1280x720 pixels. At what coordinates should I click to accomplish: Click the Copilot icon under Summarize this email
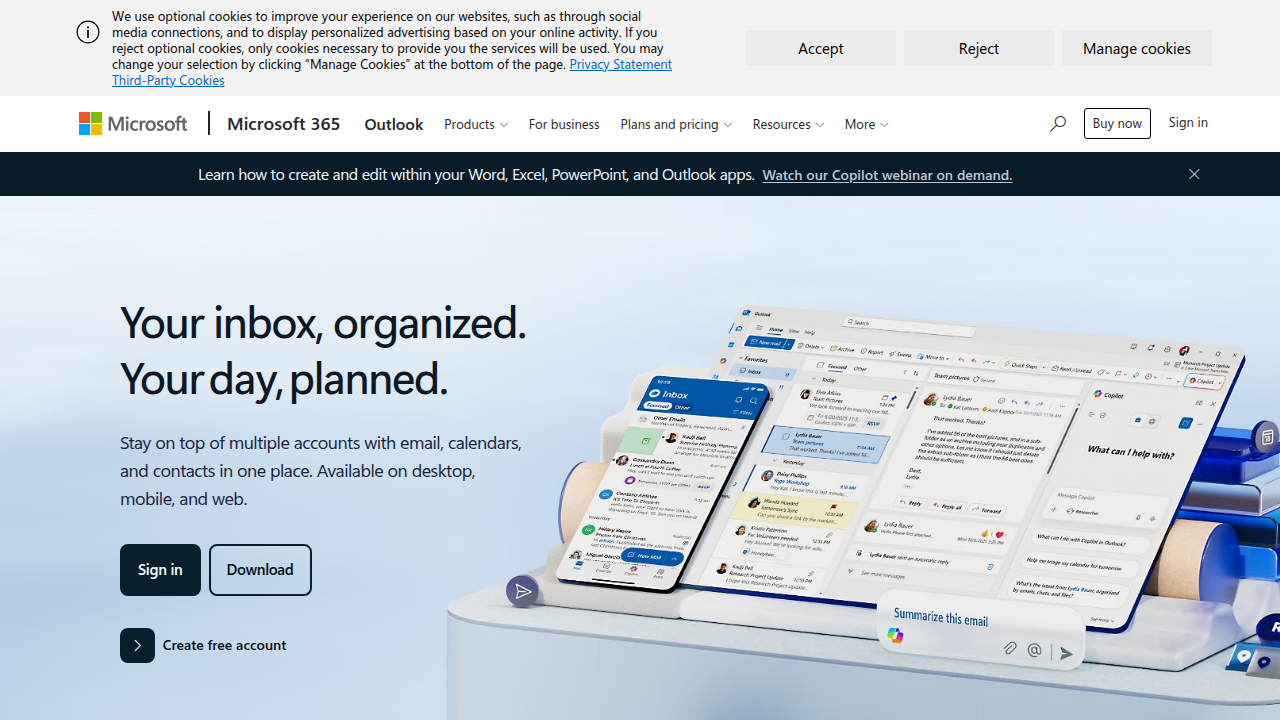coord(895,635)
